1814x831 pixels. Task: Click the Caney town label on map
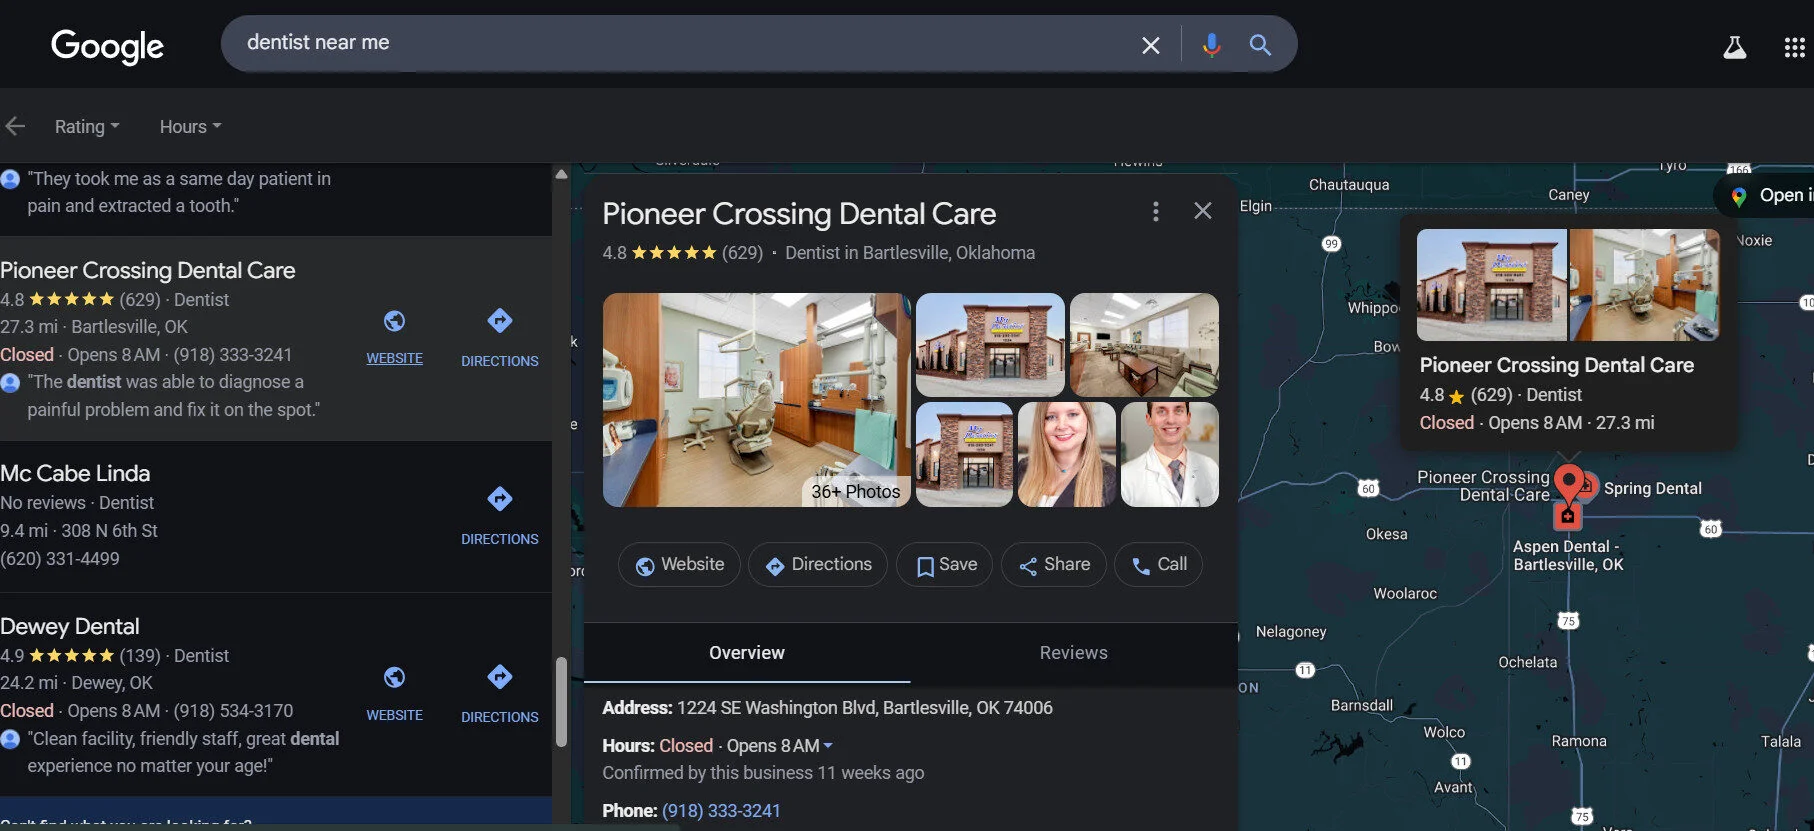1568,195
